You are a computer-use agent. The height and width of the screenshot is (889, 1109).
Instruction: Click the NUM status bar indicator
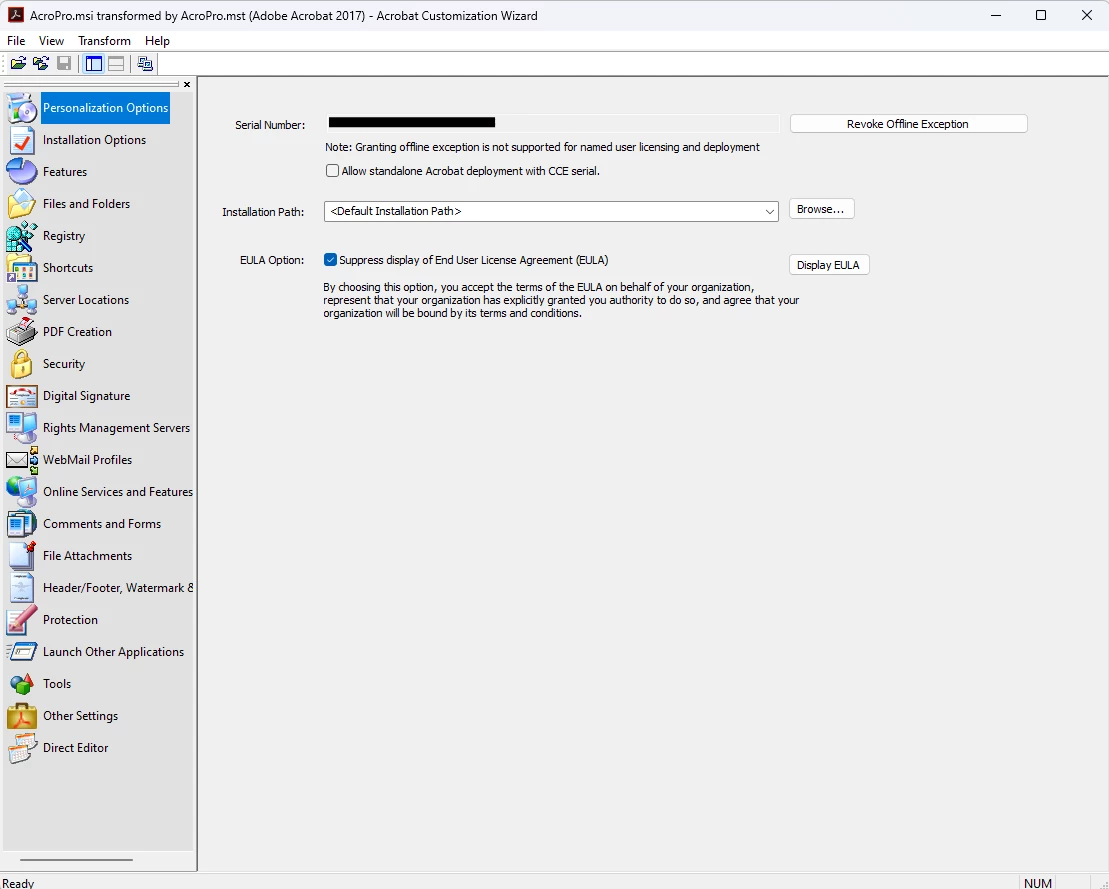click(1038, 883)
